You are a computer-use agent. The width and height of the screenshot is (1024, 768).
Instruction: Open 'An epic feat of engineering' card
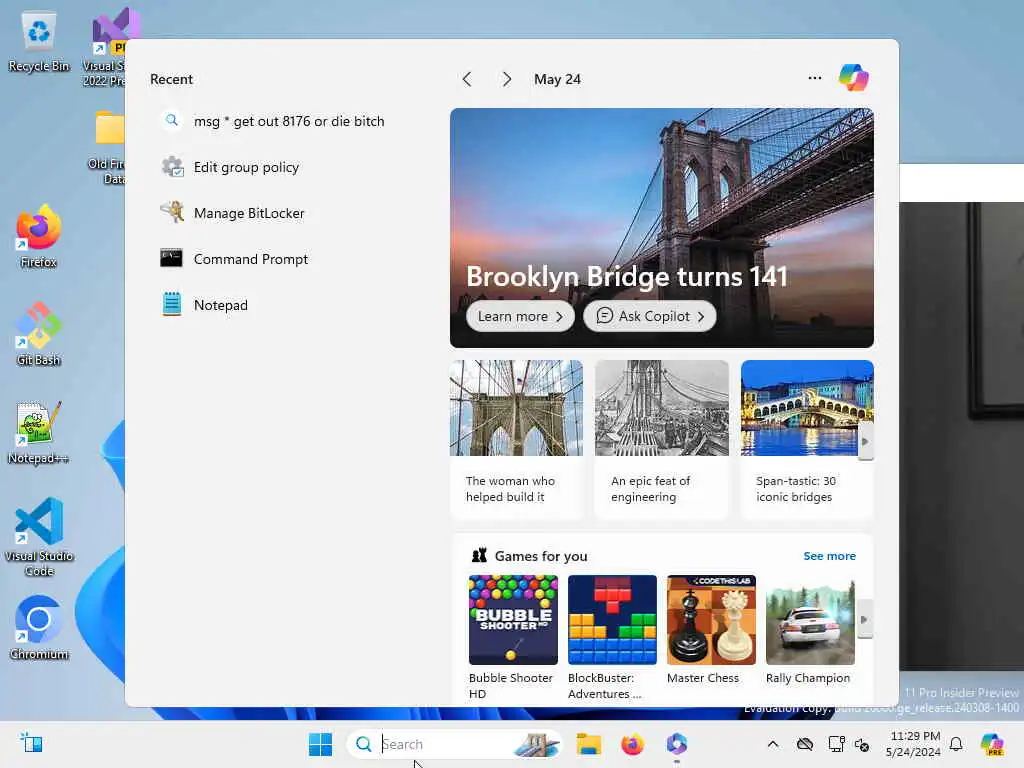[x=662, y=439]
